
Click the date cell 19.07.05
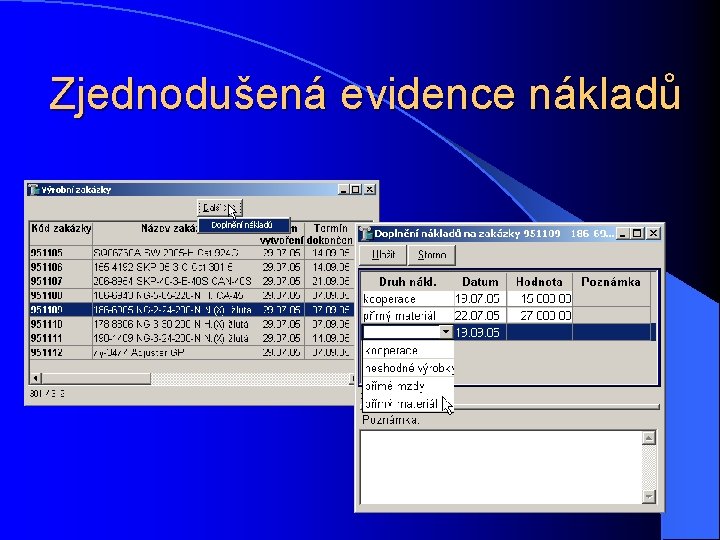click(x=480, y=299)
